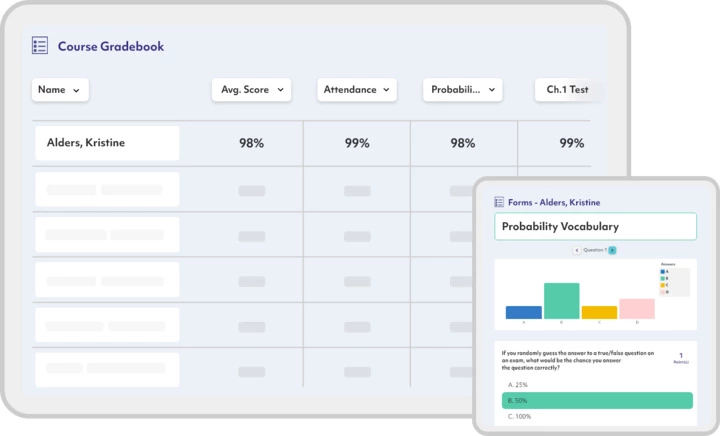This screenshot has width=720, height=436.
Task: Open the Attendance column dropdown
Action: (356, 90)
